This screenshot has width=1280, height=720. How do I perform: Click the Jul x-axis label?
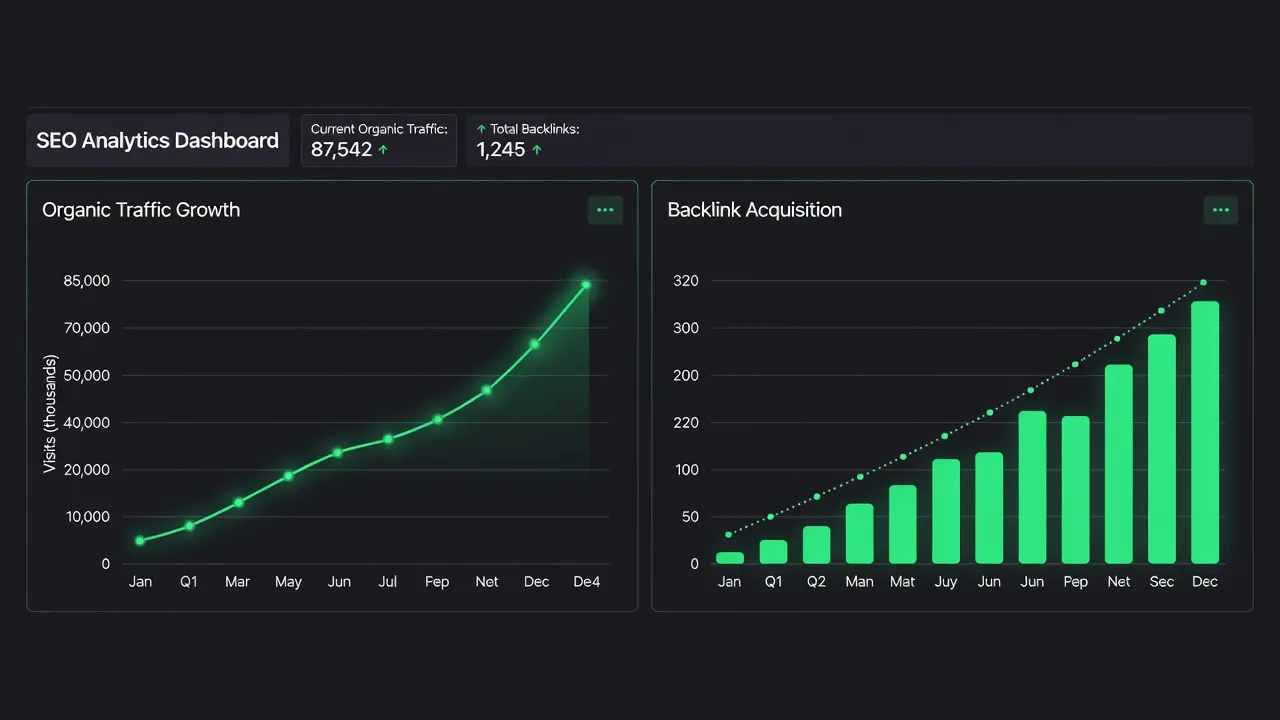388,582
